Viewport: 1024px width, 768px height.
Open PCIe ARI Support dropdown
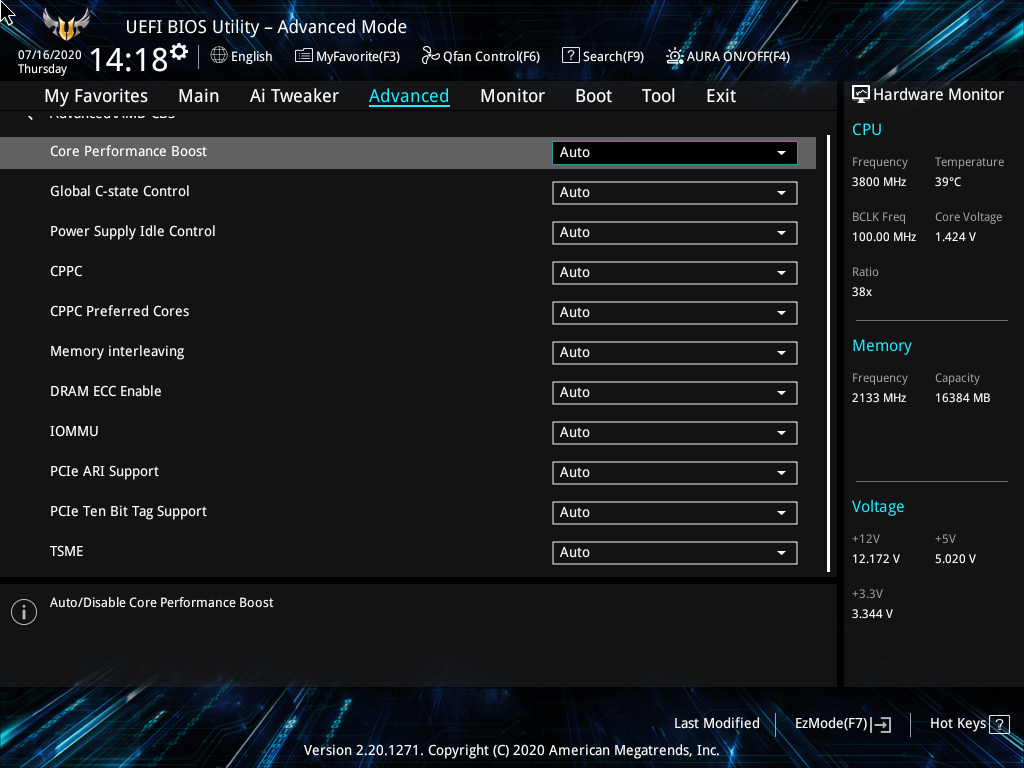point(675,472)
